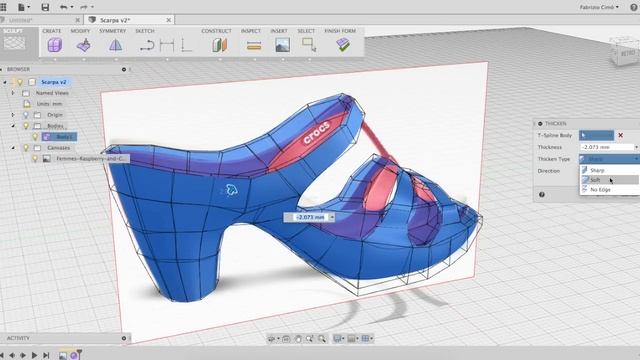Collapse the Canvases node

coord(13,148)
